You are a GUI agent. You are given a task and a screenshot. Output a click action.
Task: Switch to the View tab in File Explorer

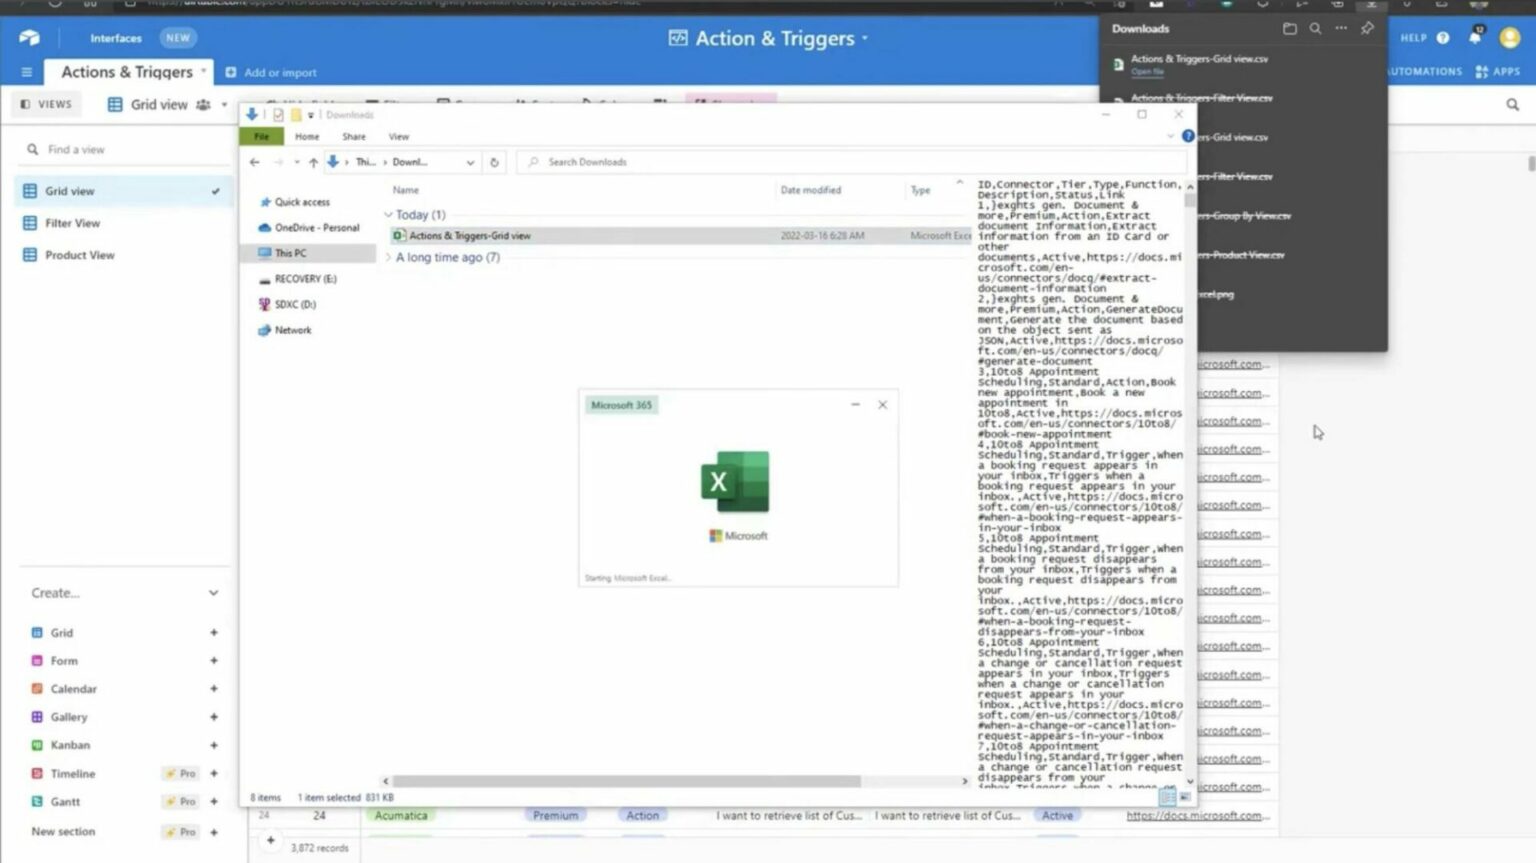[x=398, y=136]
